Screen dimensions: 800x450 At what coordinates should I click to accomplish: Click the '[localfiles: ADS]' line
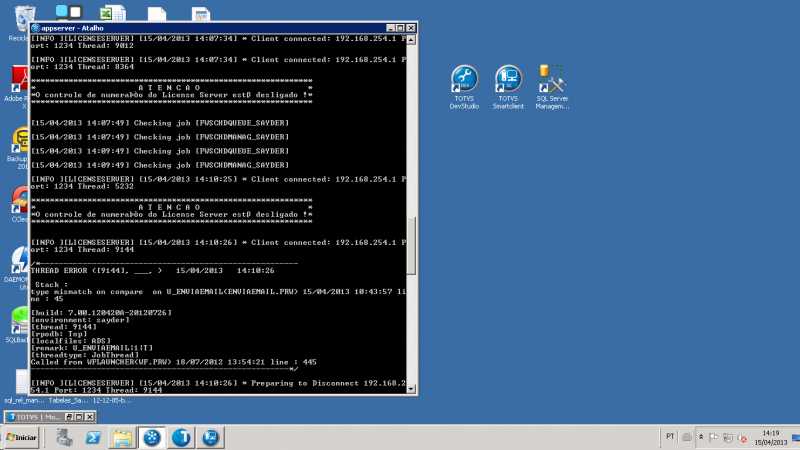click(70, 341)
